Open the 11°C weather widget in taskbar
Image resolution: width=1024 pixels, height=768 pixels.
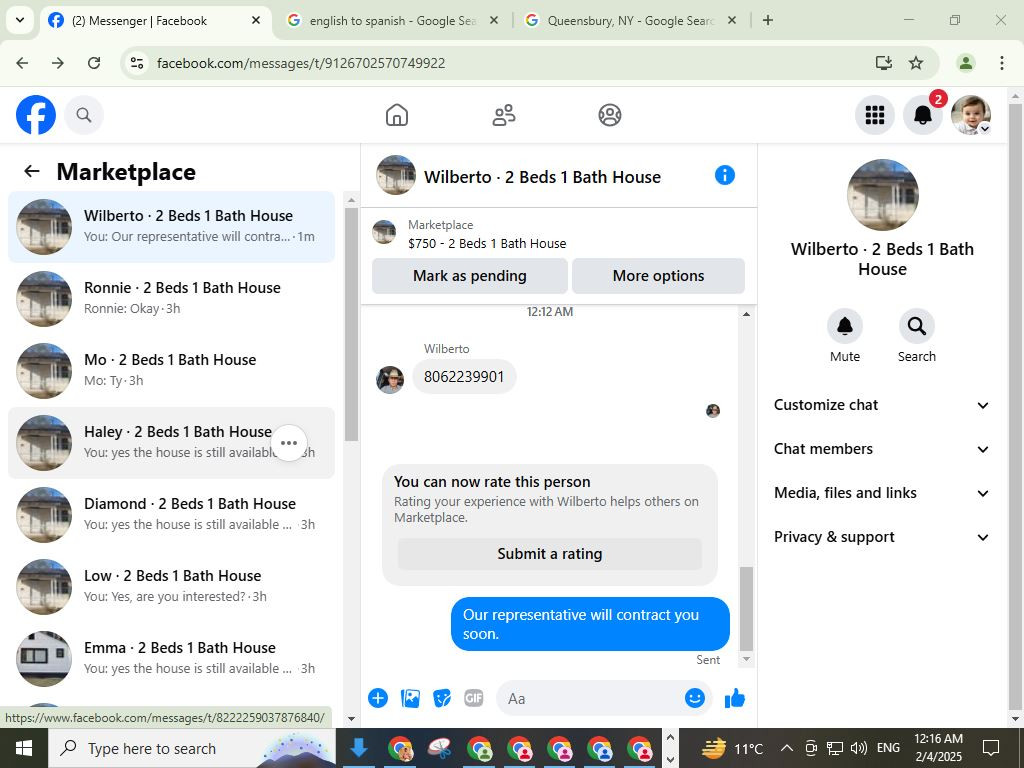732,748
